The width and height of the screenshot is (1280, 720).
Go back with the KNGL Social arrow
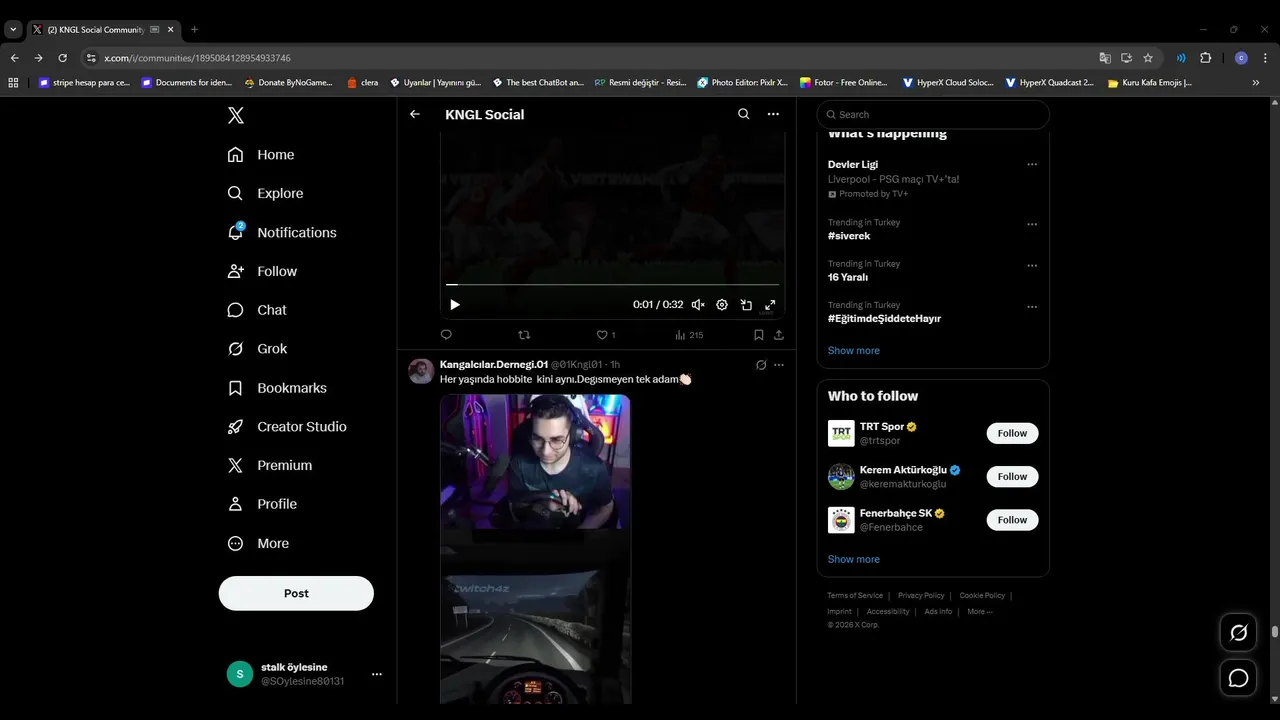[x=415, y=114]
